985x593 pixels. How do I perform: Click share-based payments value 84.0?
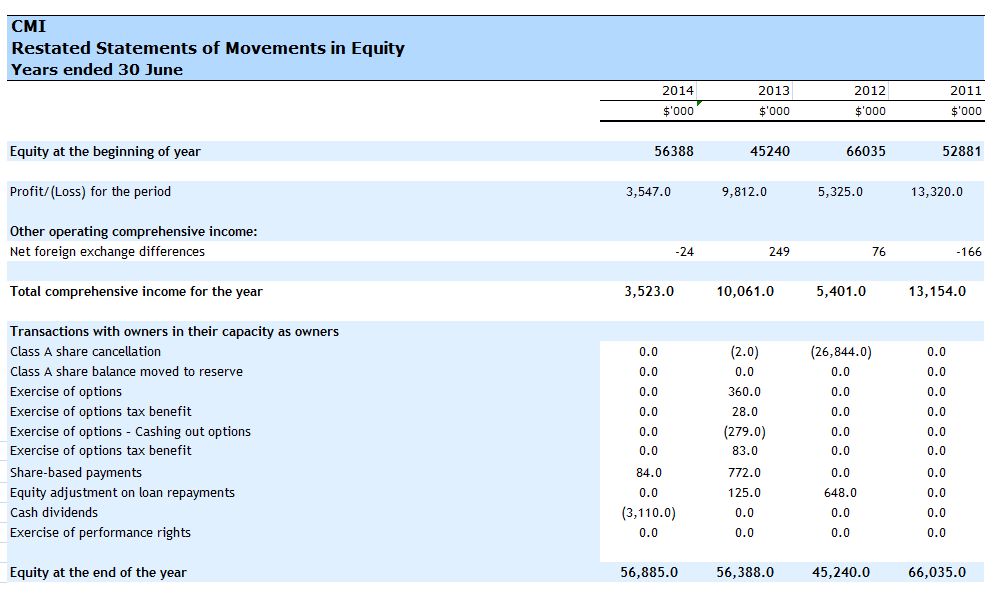tap(648, 472)
